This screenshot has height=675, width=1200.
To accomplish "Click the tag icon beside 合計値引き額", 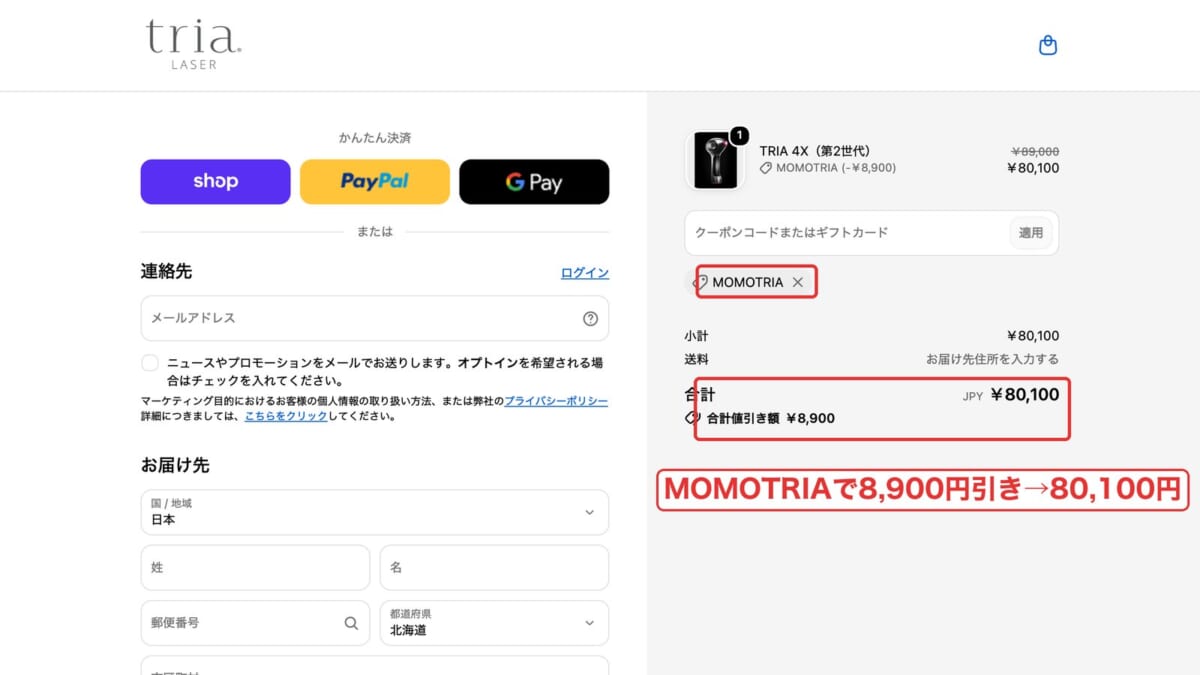I will tap(692, 418).
